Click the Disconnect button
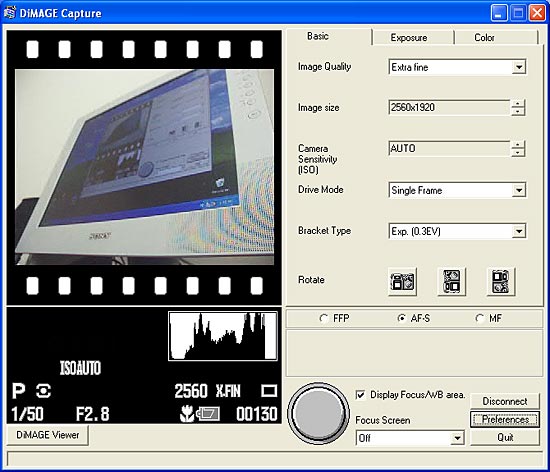 (x=505, y=401)
